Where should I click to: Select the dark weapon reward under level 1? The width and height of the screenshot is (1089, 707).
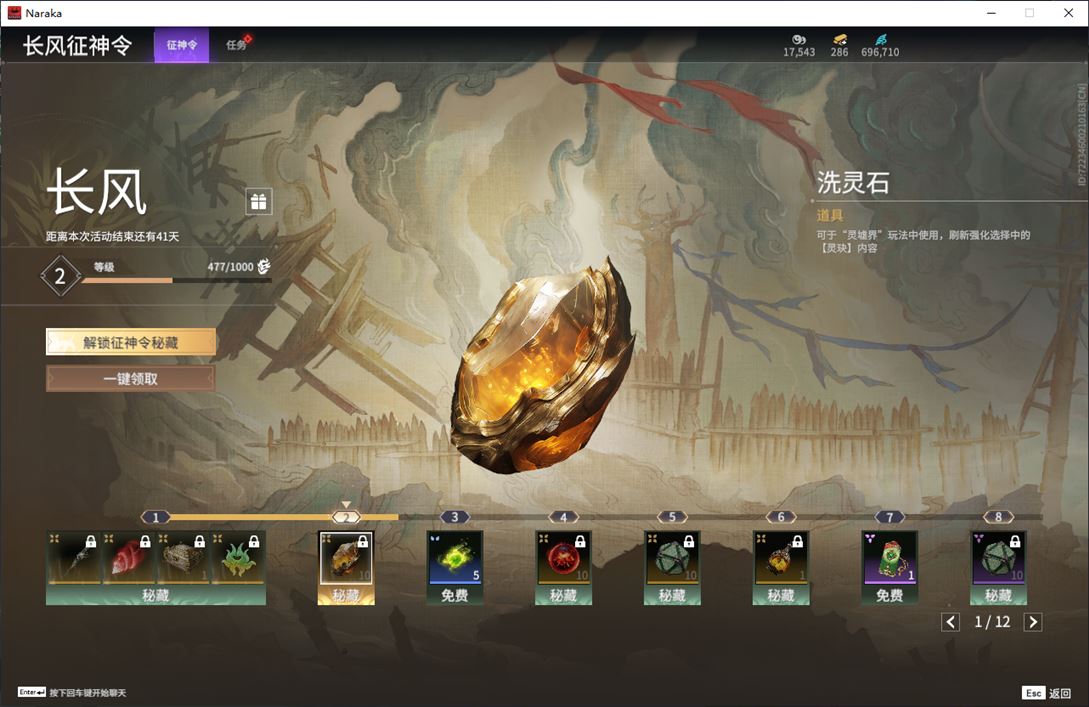point(74,558)
